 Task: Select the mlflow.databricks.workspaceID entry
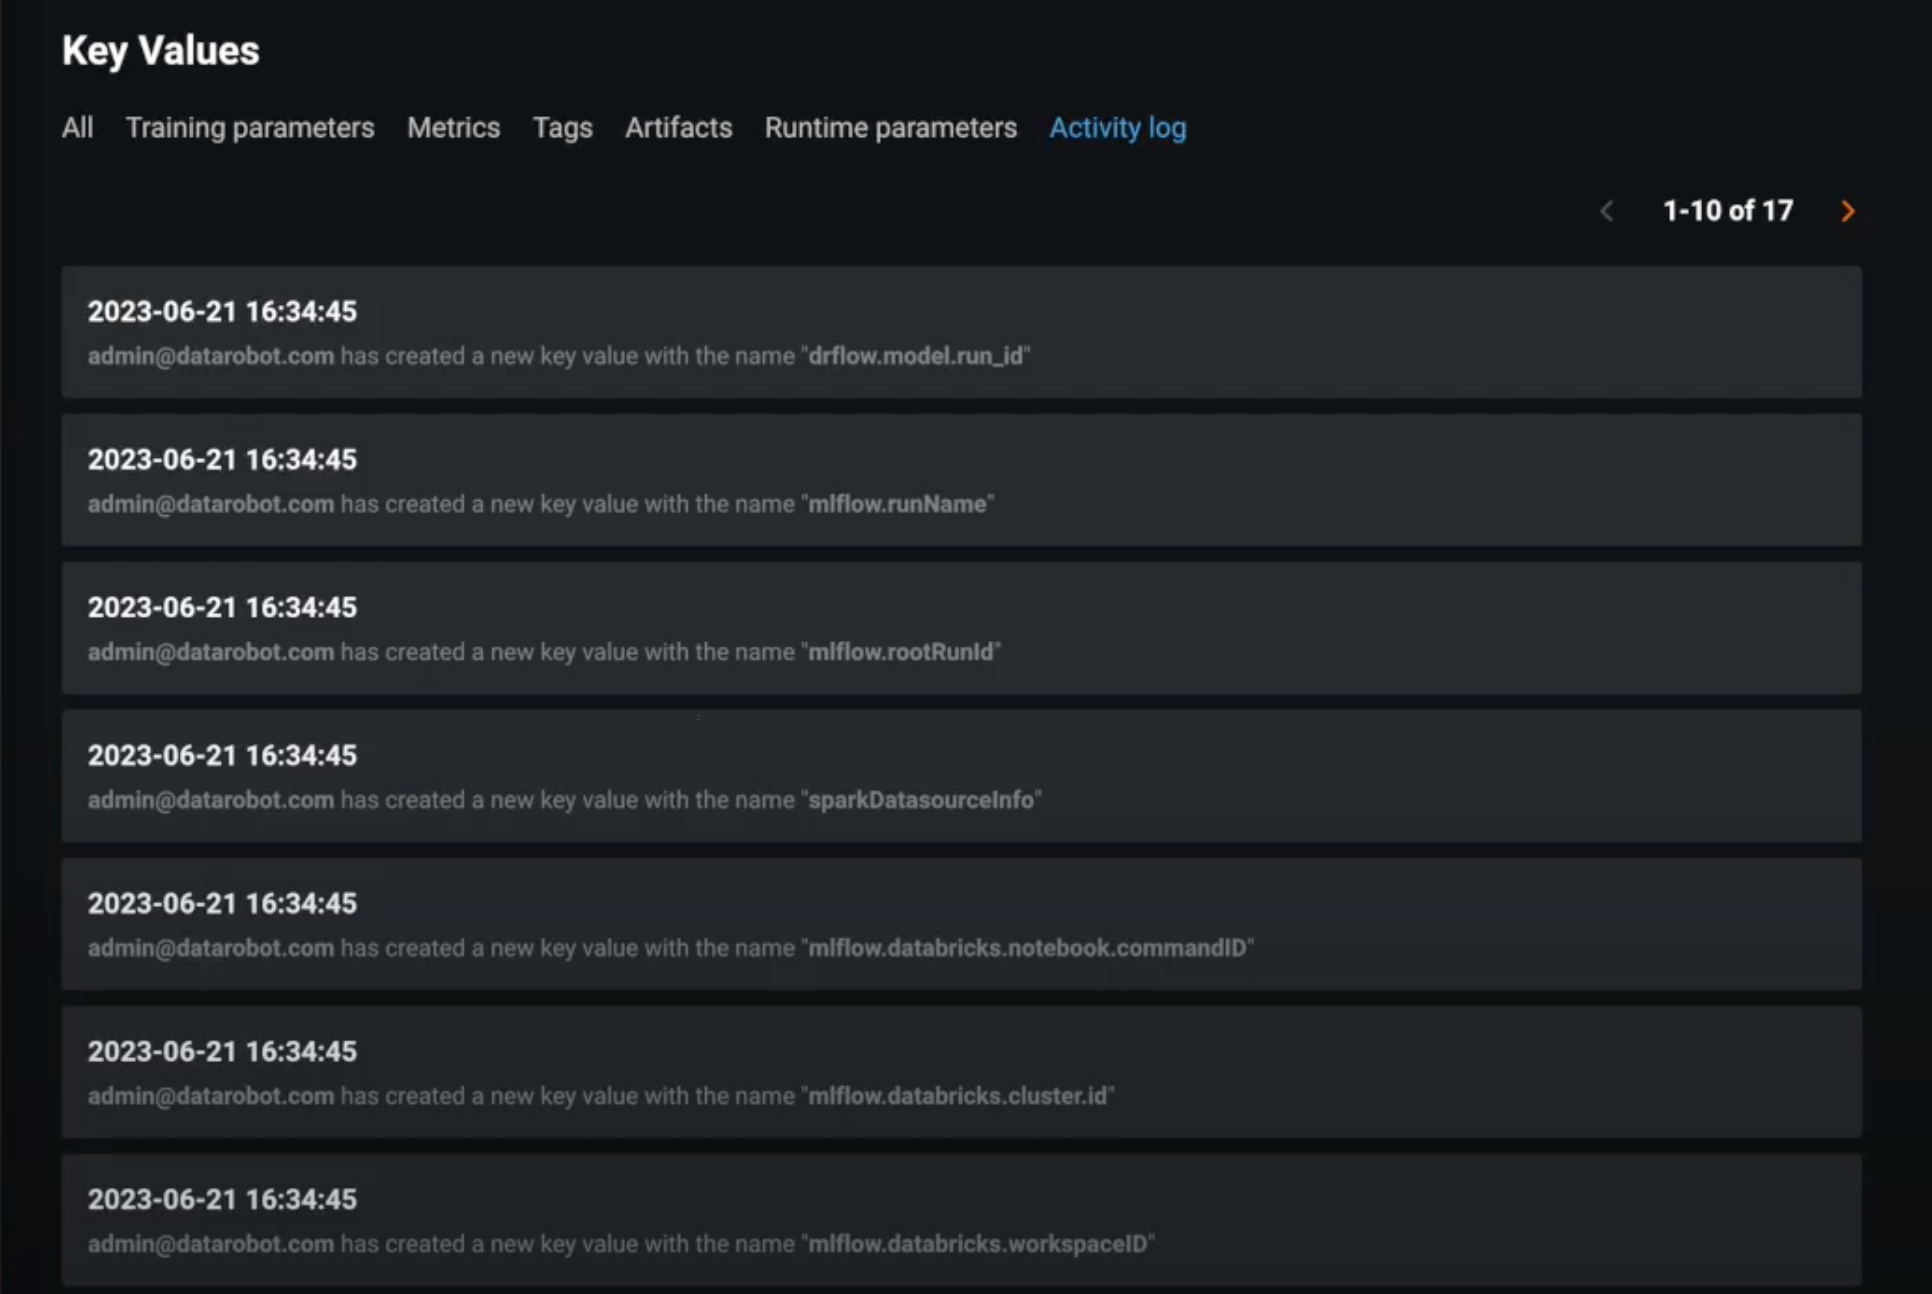pyautogui.click(x=960, y=1220)
